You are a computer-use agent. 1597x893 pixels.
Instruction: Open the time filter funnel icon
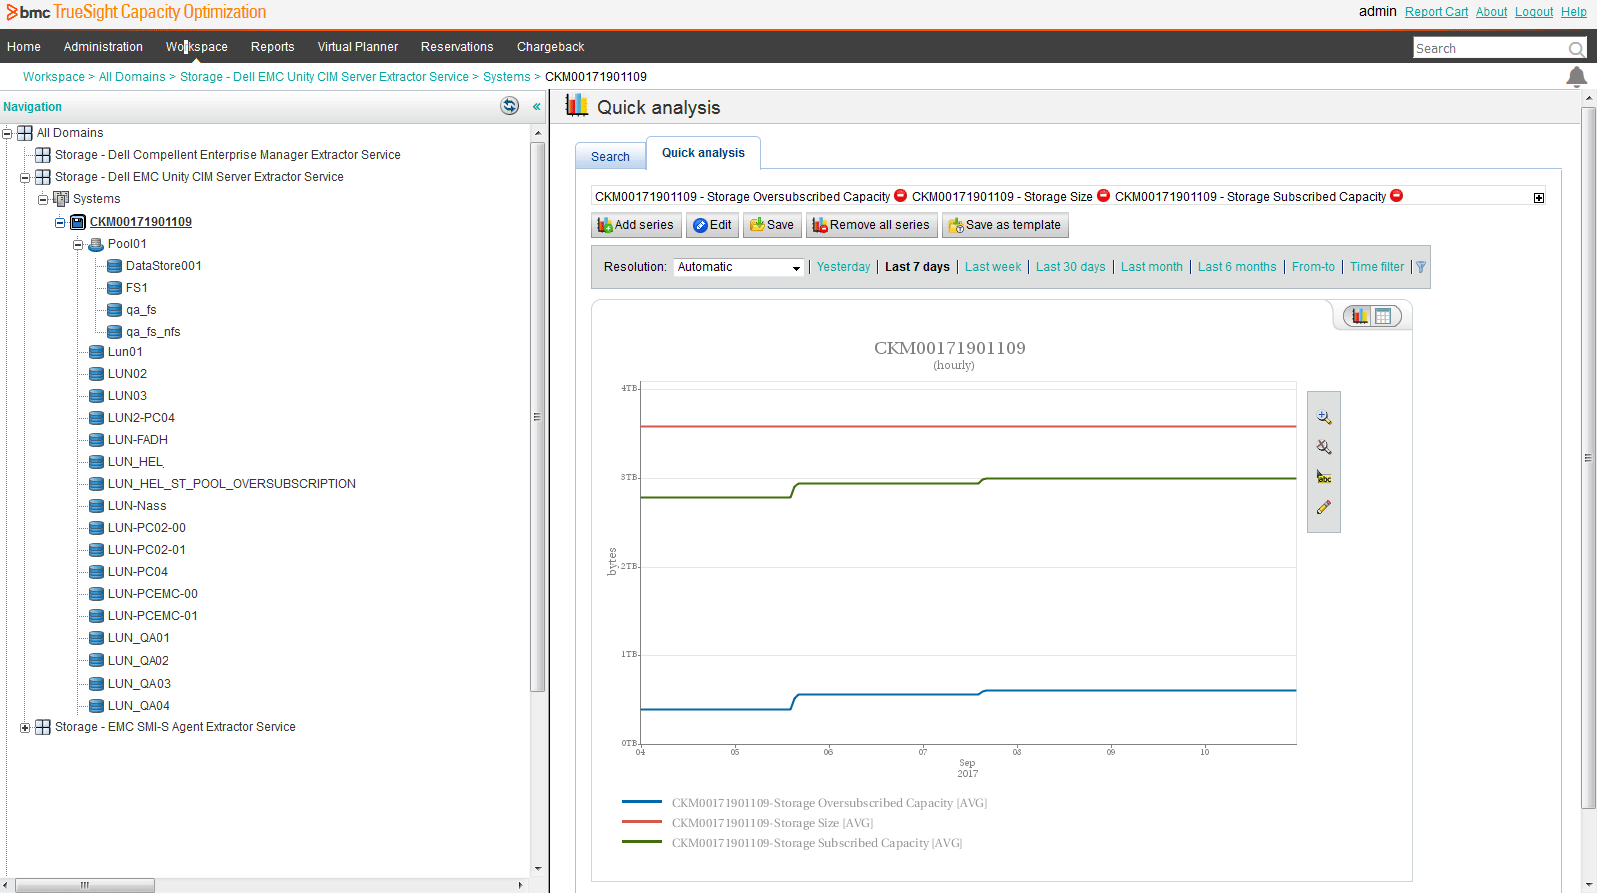click(x=1421, y=267)
